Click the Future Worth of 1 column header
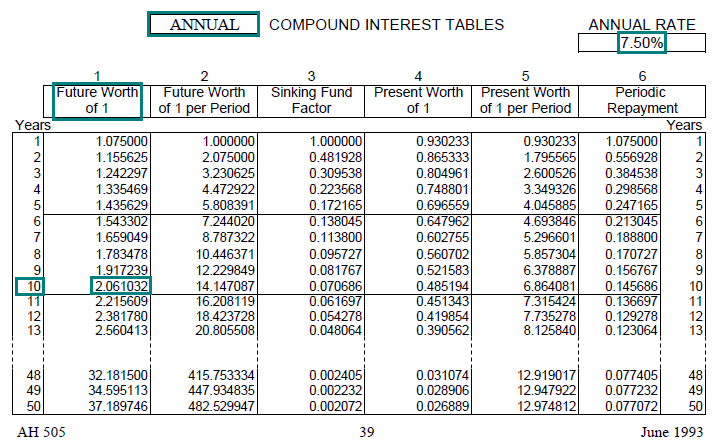716x442 pixels. pos(96,100)
